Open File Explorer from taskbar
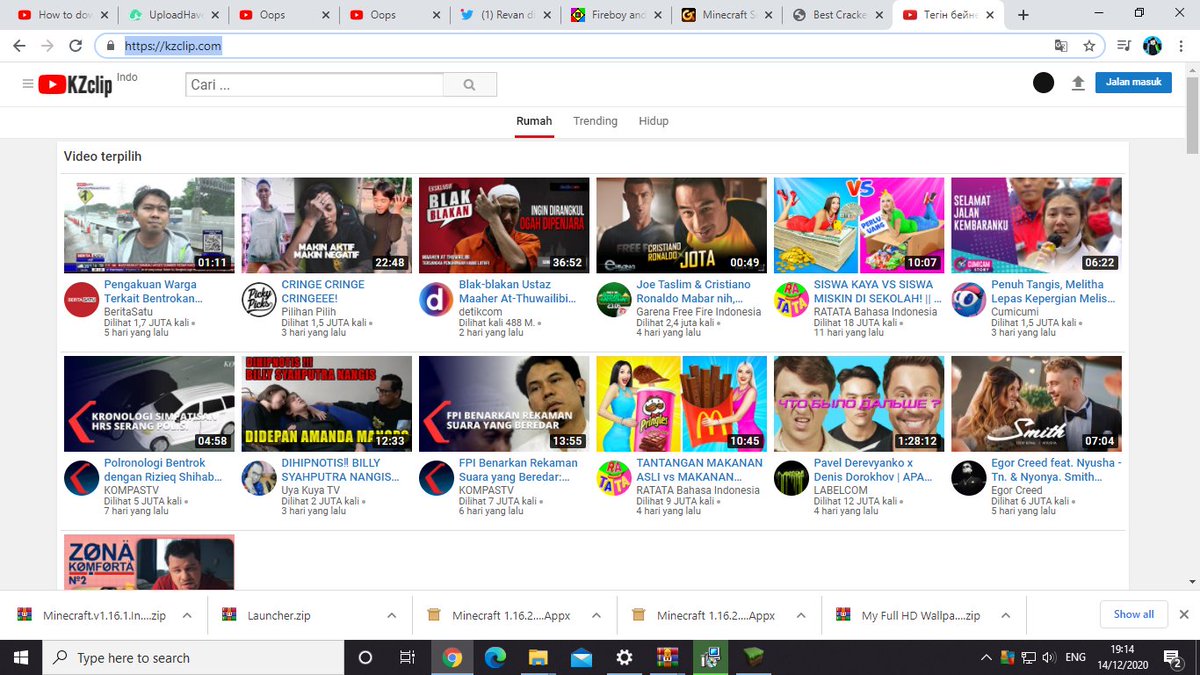Image resolution: width=1200 pixels, height=675 pixels. coord(538,657)
